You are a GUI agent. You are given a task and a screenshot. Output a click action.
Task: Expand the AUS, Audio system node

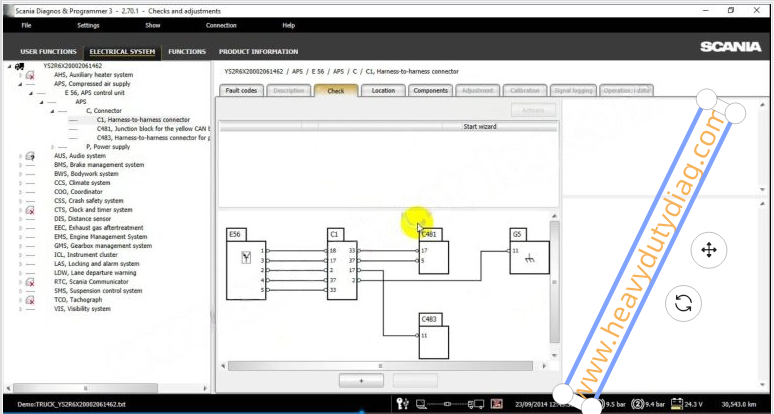click(20, 156)
